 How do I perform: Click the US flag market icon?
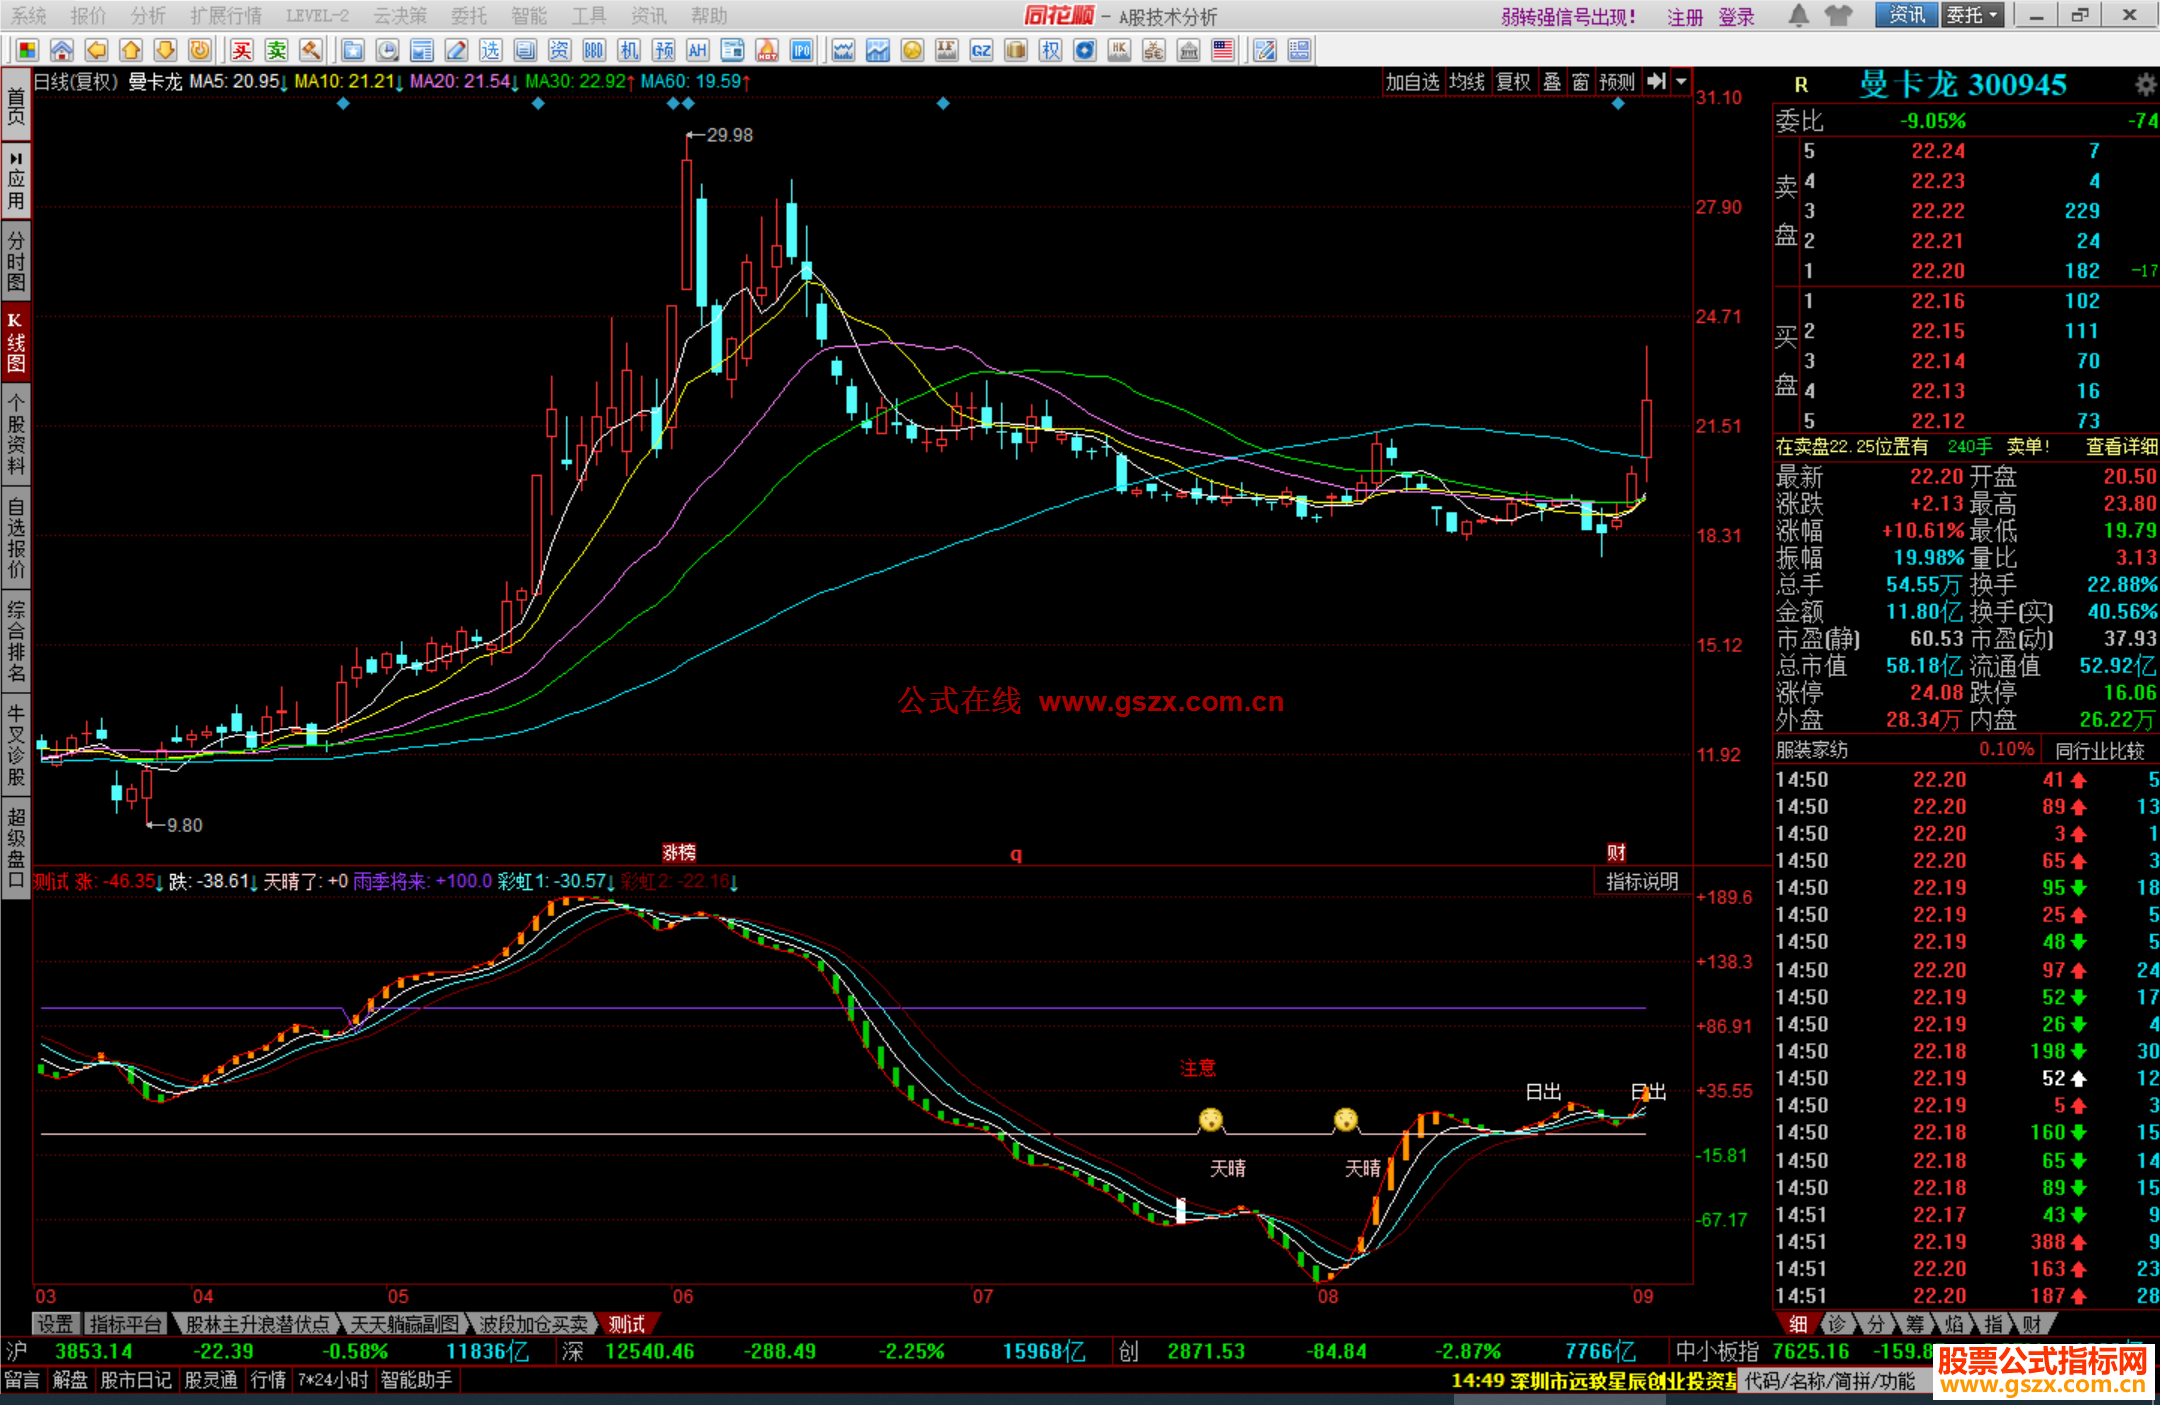point(1222,50)
